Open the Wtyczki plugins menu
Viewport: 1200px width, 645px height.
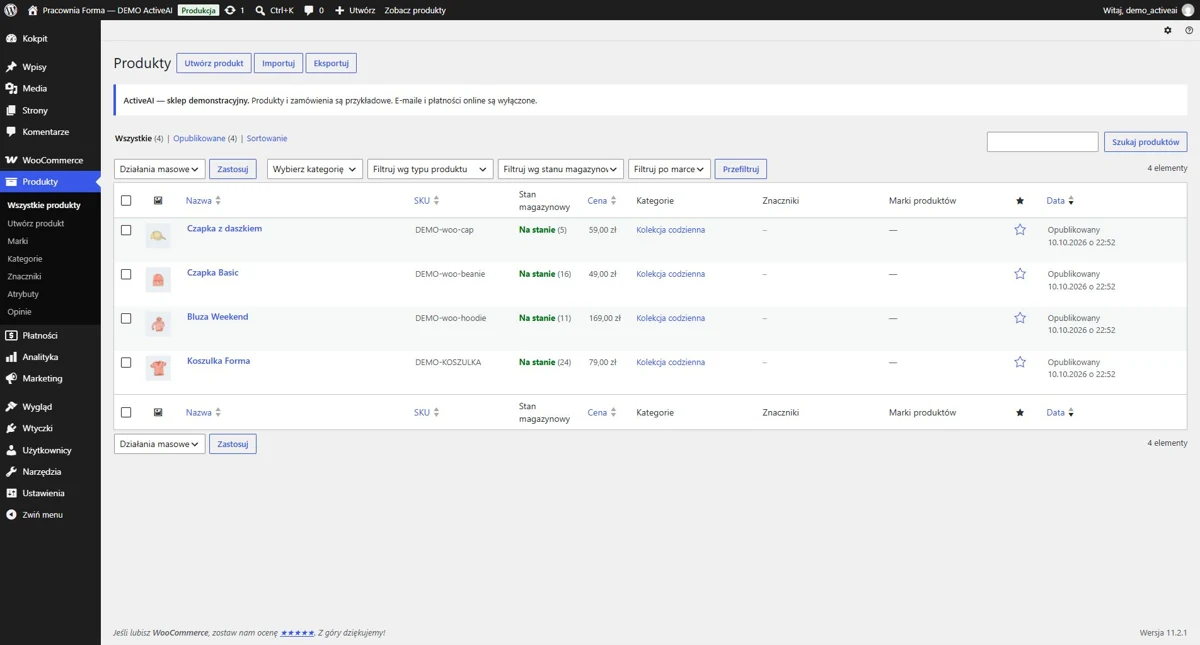[x=50, y=429]
